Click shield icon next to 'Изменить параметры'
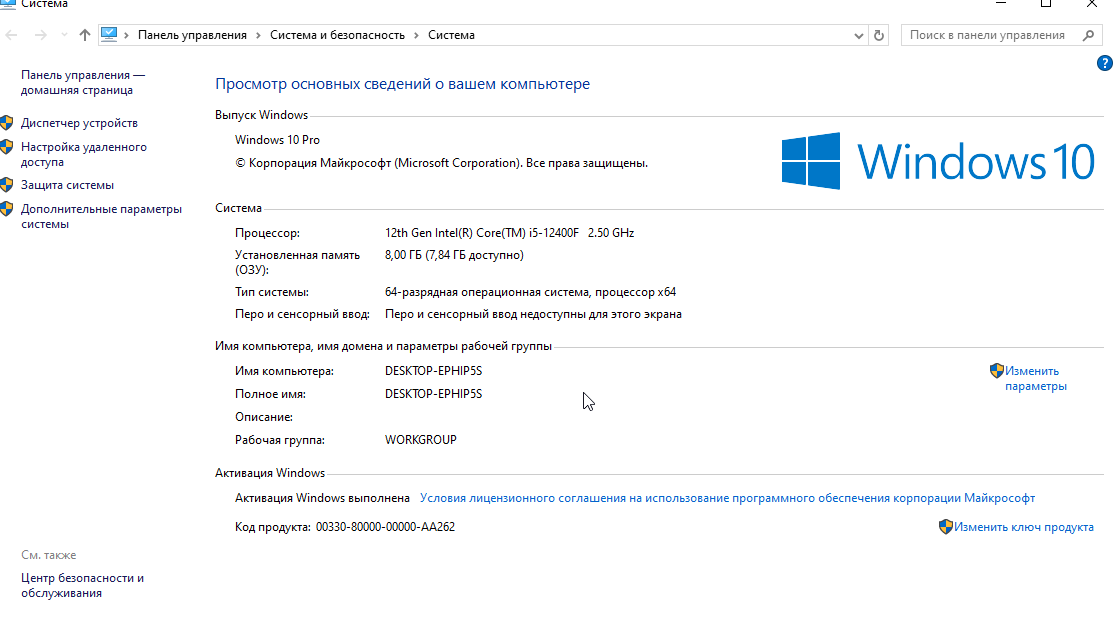Image resolution: width=1113 pixels, height=620 pixels. pos(997,371)
